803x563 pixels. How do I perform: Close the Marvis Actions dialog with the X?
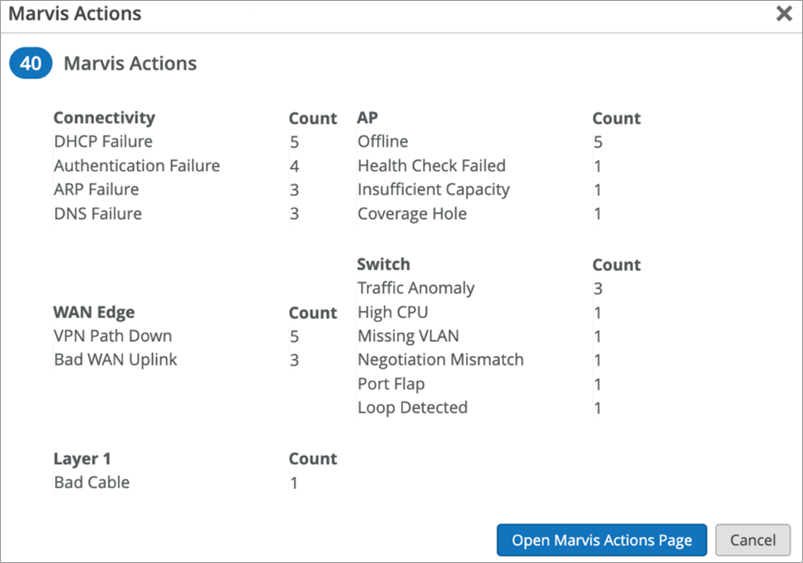point(784,14)
